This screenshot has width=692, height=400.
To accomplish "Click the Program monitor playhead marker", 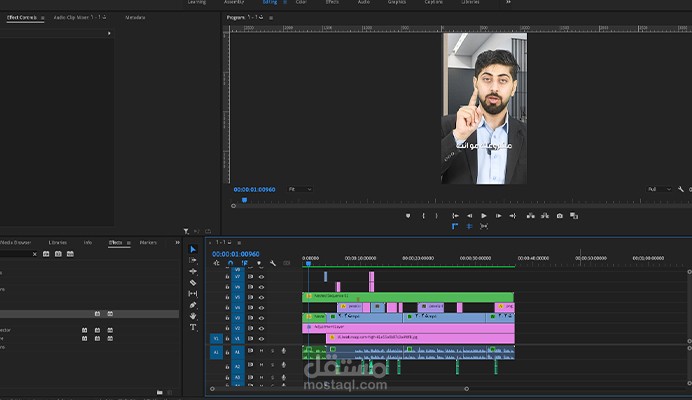I will pos(244,200).
